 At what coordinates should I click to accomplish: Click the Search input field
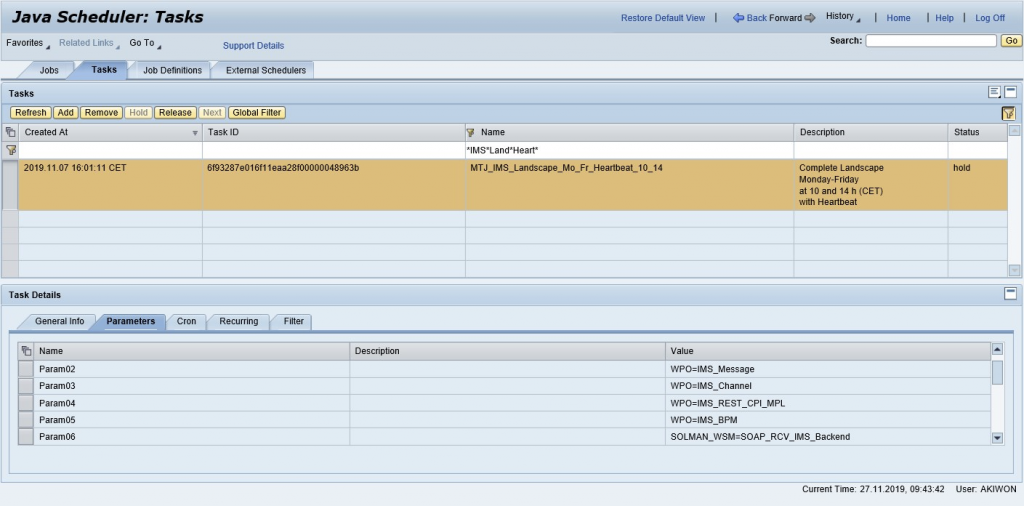coord(931,40)
